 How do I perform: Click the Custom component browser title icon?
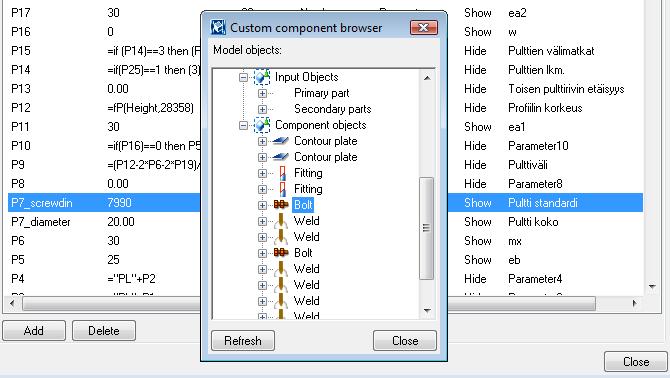point(218,28)
